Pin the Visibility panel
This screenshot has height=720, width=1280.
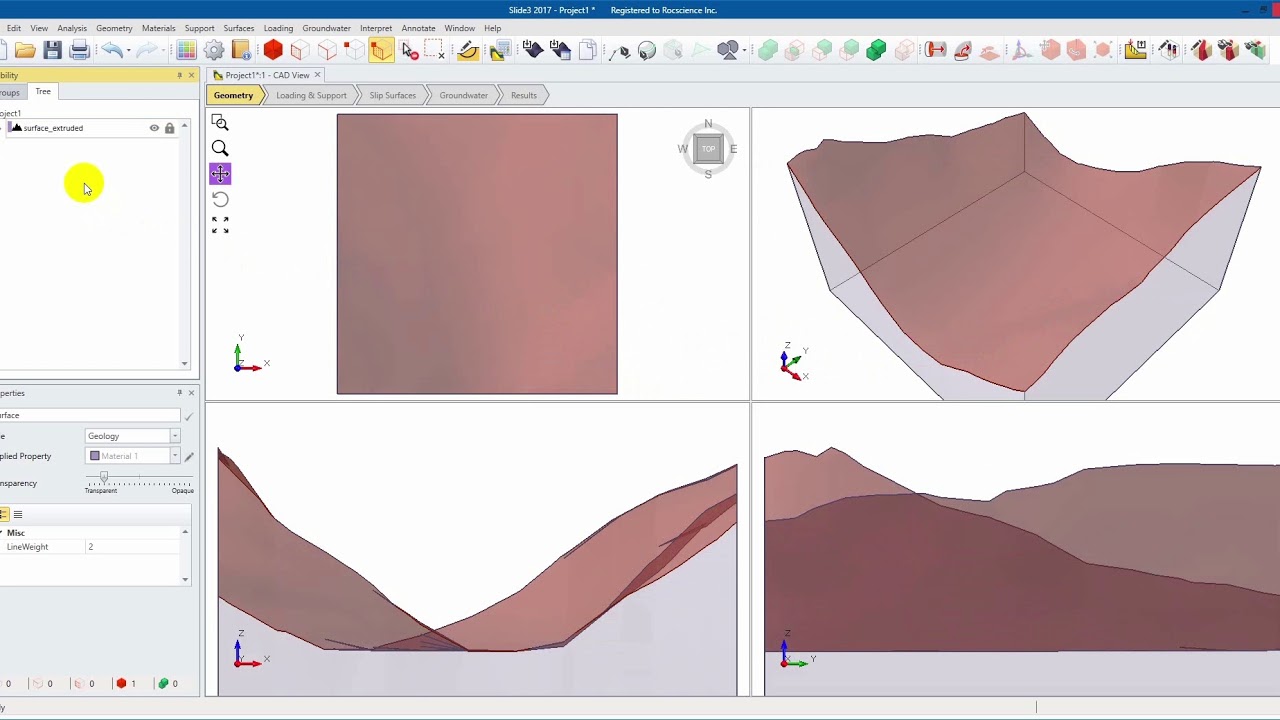click(180, 75)
